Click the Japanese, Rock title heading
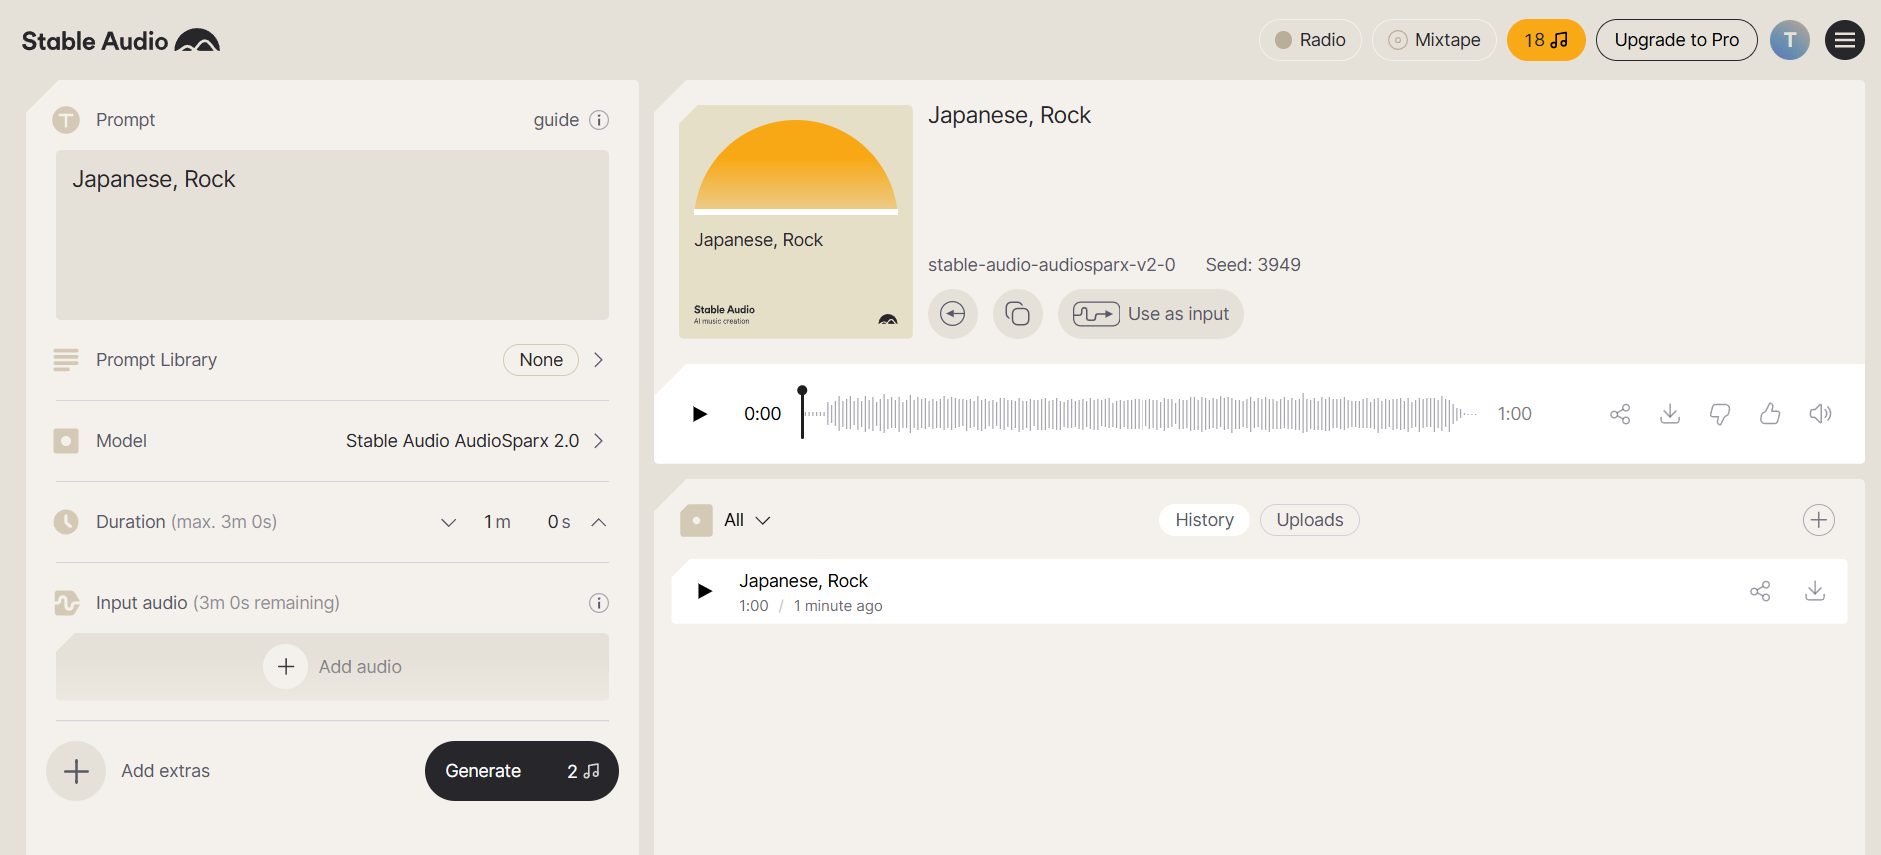This screenshot has width=1881, height=855. tap(1009, 116)
